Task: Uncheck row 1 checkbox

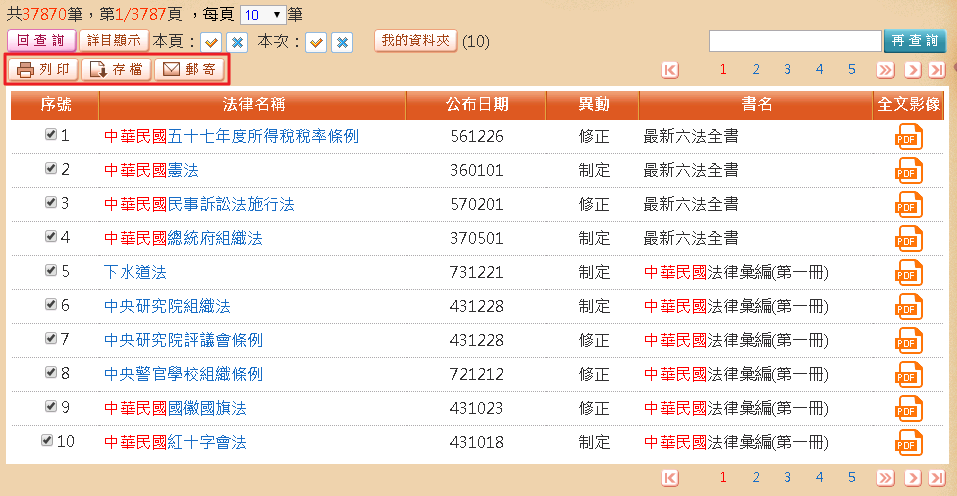Action: pos(51,135)
